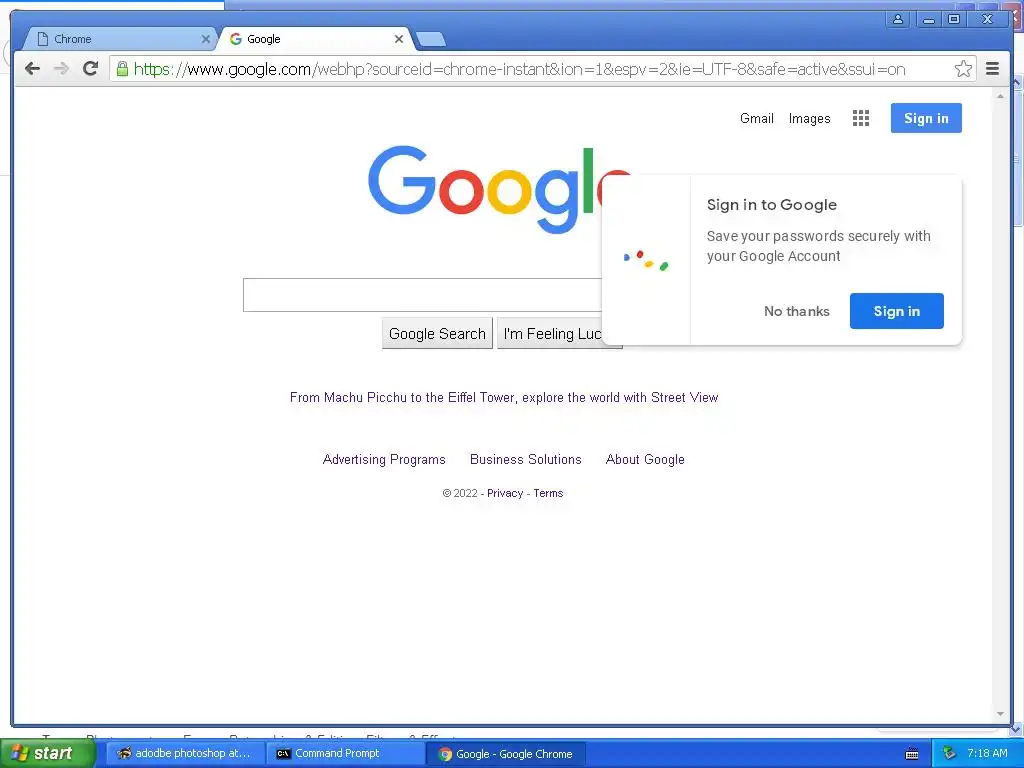The width and height of the screenshot is (1024, 768).
Task: Click the Sign in to Google popup heading
Action: tap(771, 204)
